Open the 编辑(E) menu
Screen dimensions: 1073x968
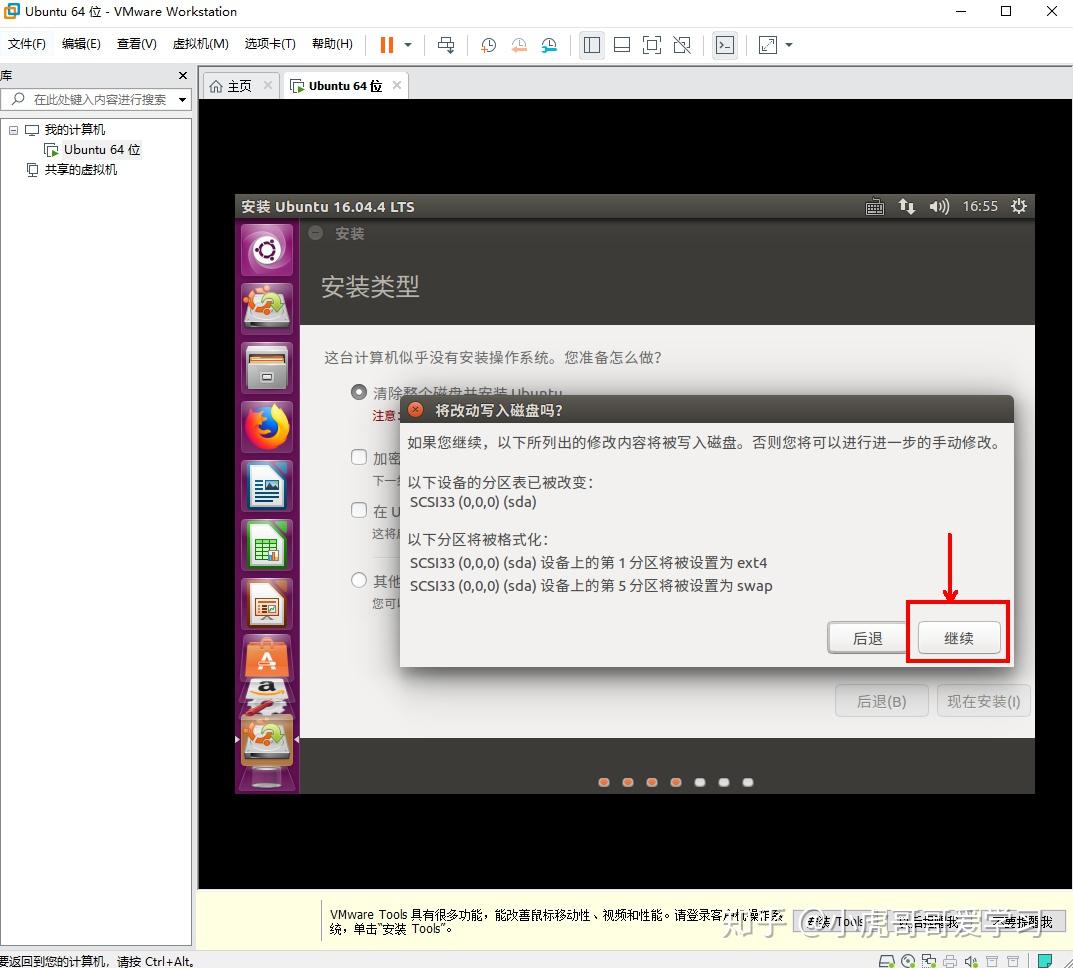click(x=81, y=44)
